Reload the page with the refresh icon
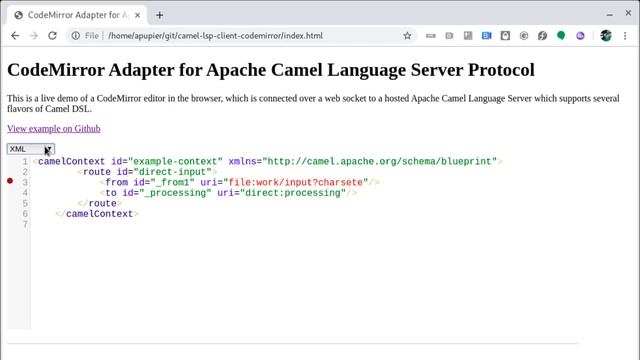The width and height of the screenshot is (640, 360). coord(52,36)
